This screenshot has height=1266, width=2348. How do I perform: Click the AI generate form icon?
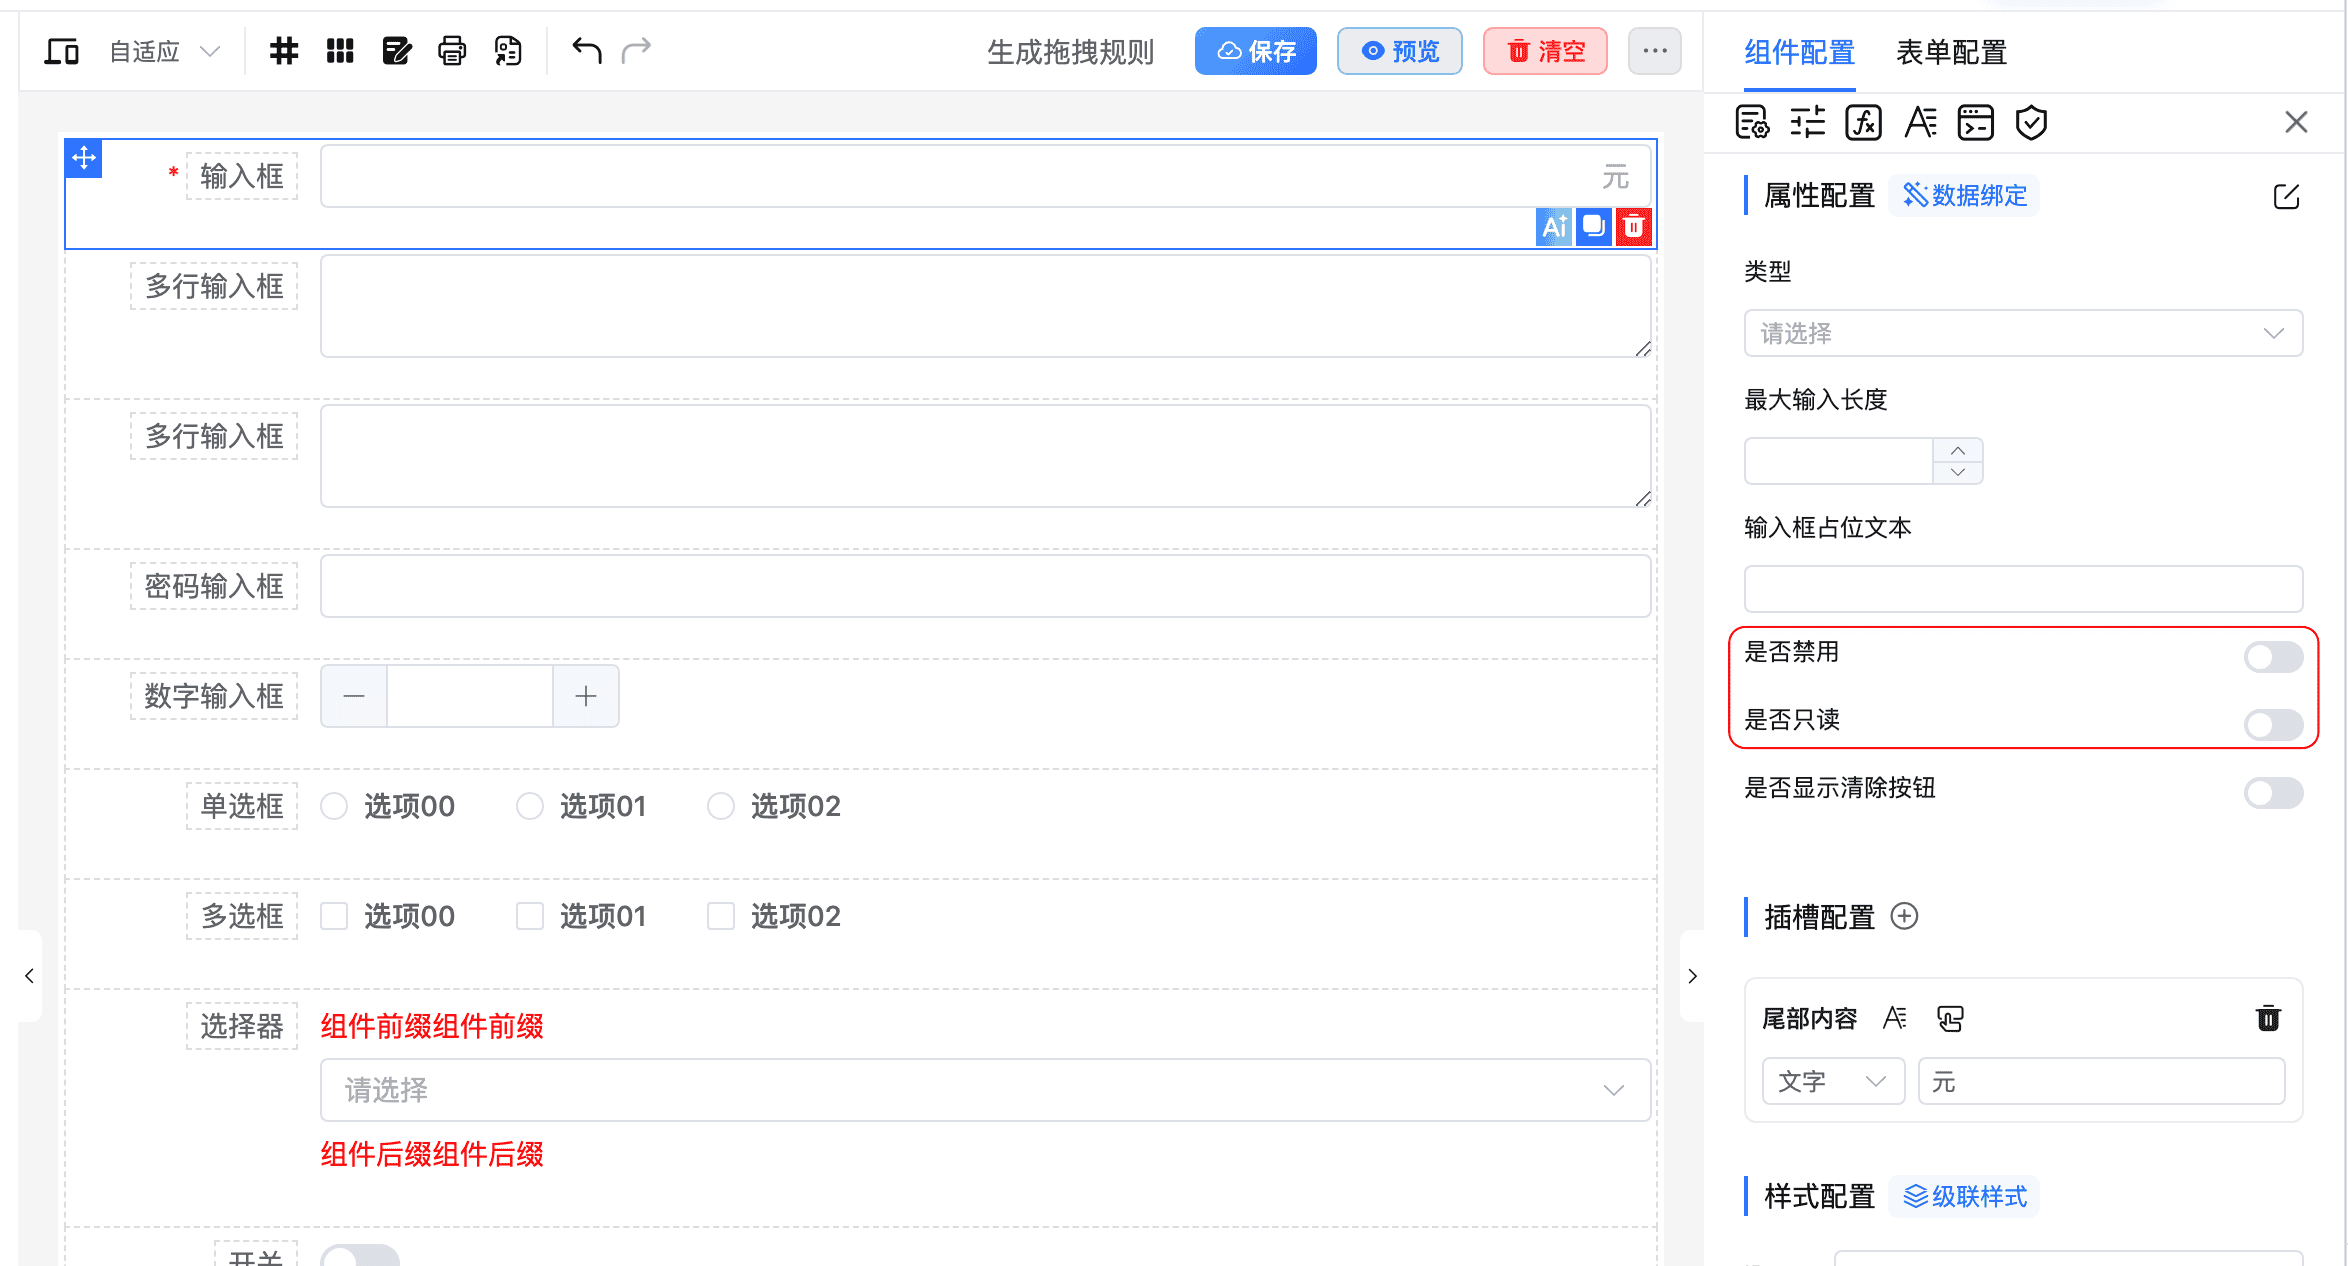(x=508, y=51)
